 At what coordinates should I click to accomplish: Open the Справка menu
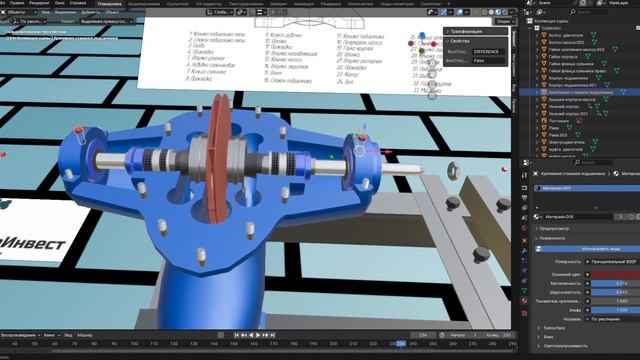[78, 3]
